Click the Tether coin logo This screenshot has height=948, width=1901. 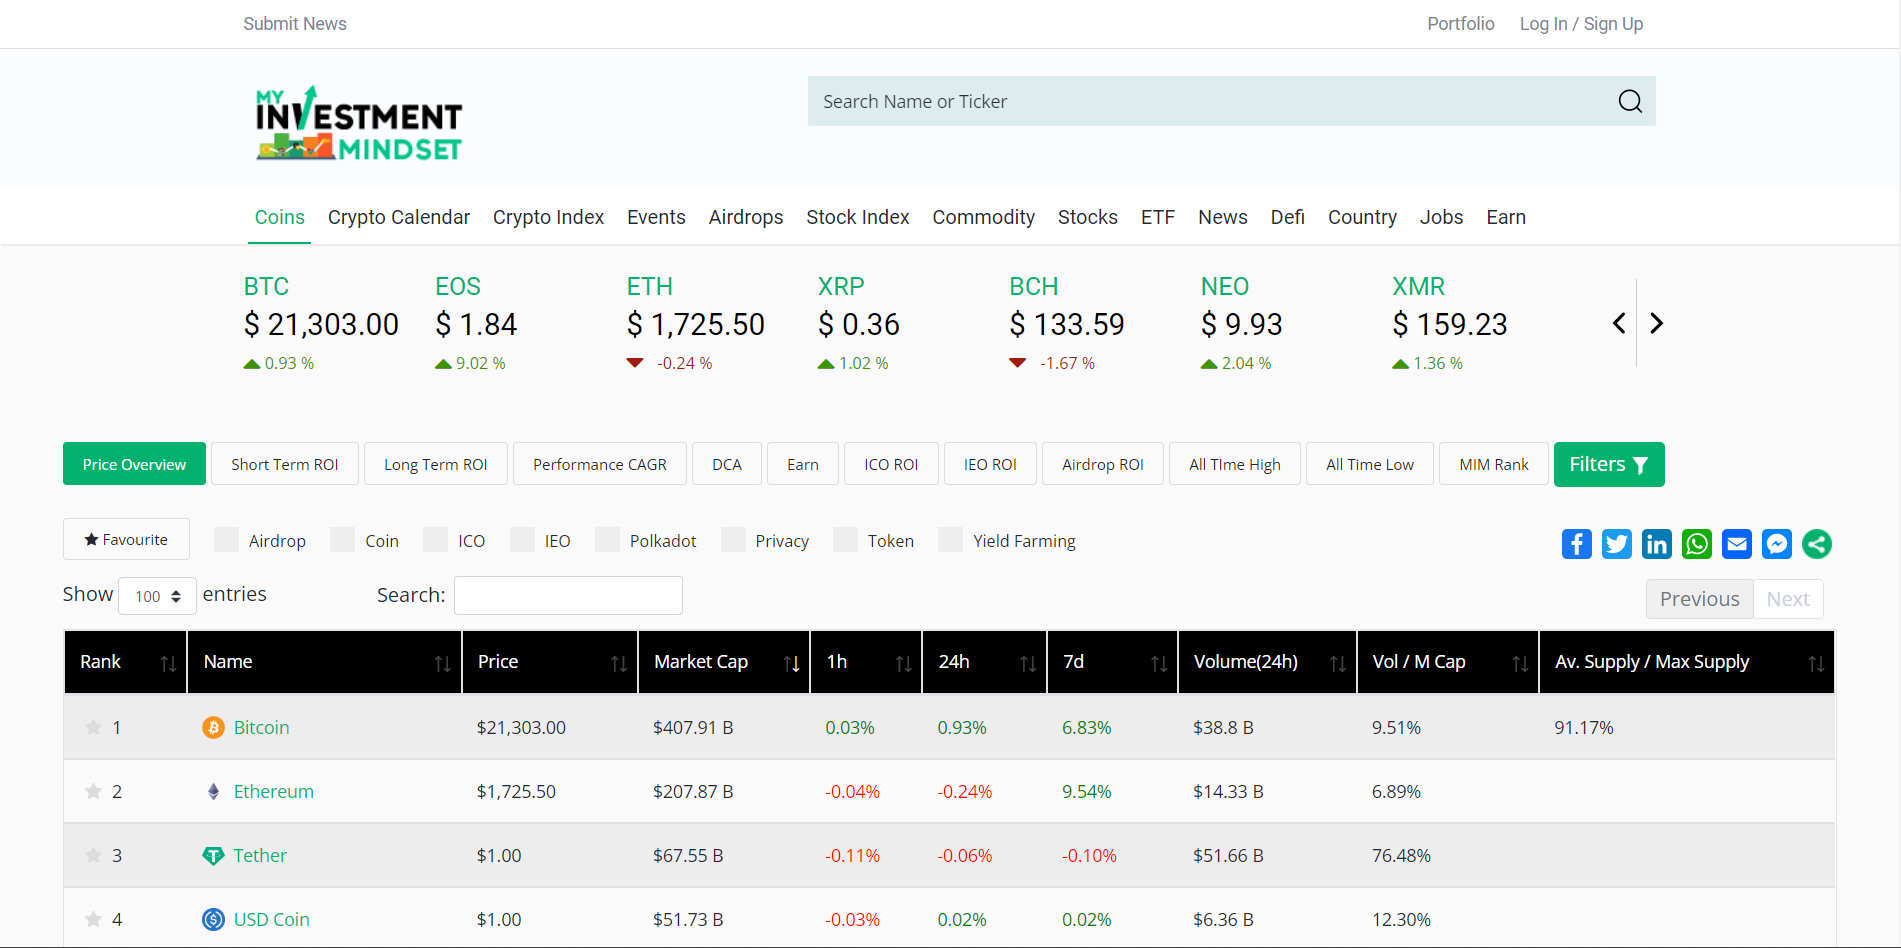click(213, 855)
